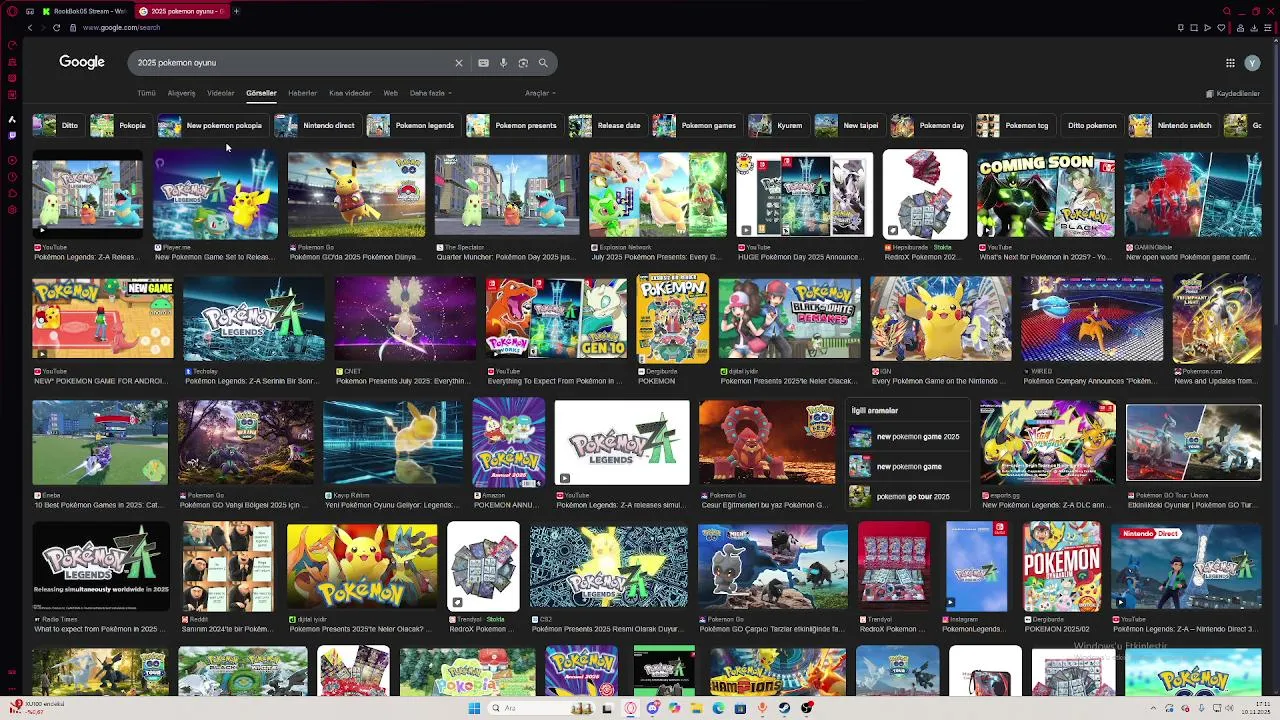This screenshot has width=1280, height=720.
Task: Reload the page with the refresh icon
Action: [x=56, y=28]
